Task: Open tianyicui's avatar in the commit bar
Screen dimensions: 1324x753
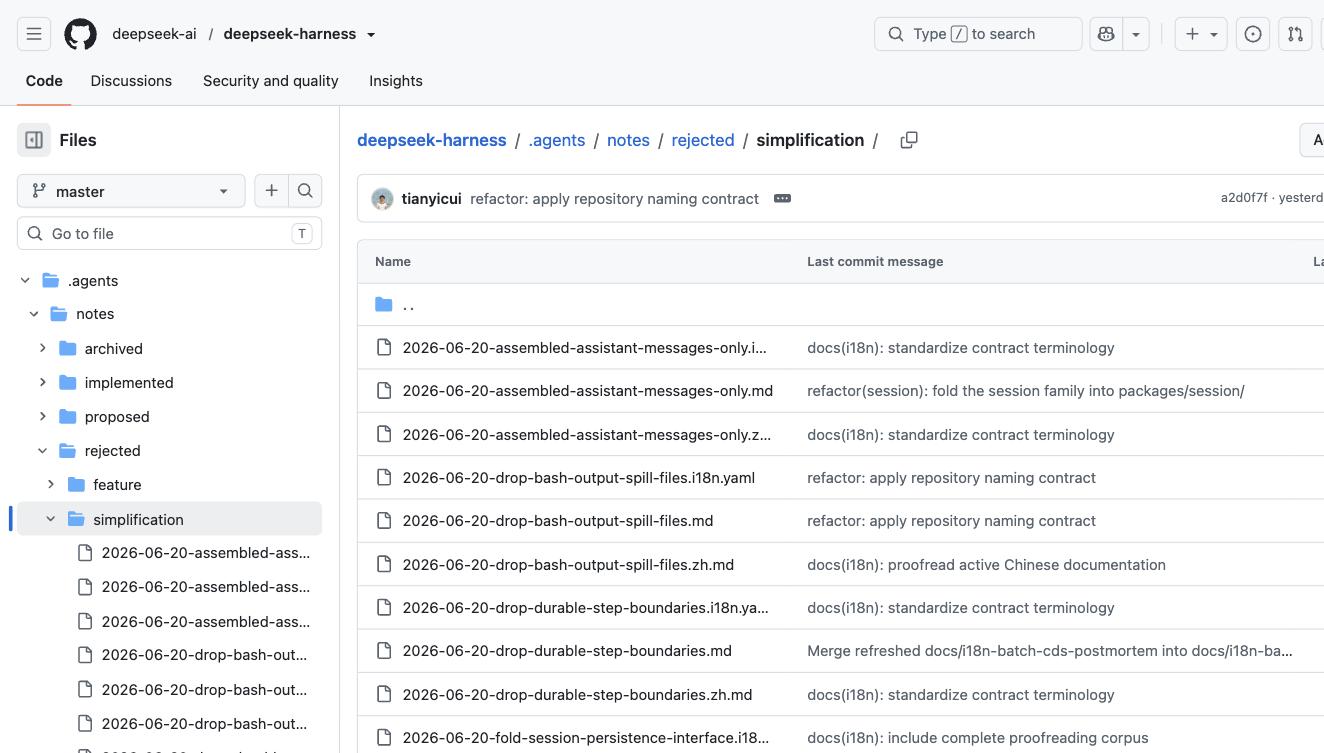Action: tap(382, 199)
